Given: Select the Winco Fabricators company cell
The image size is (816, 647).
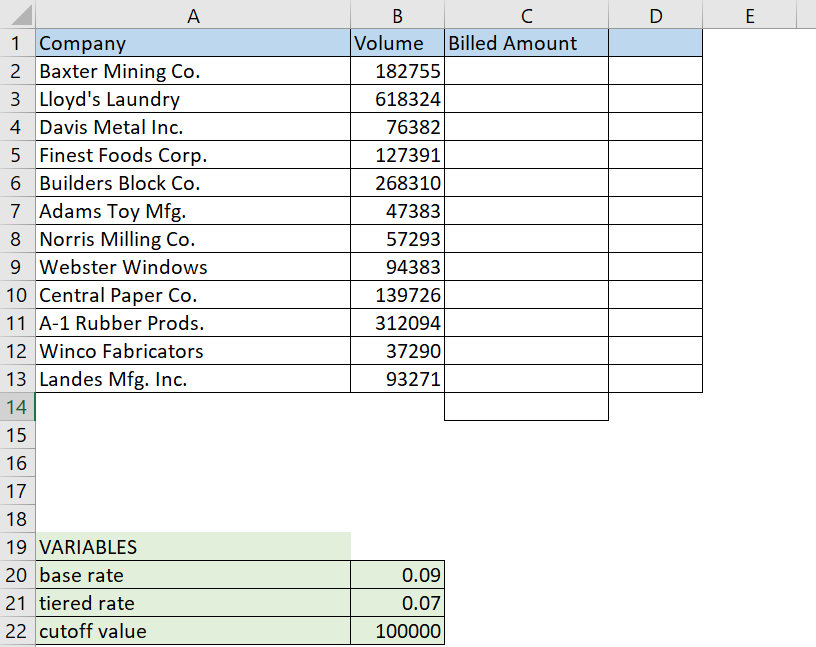Looking at the screenshot, I should tap(193, 351).
